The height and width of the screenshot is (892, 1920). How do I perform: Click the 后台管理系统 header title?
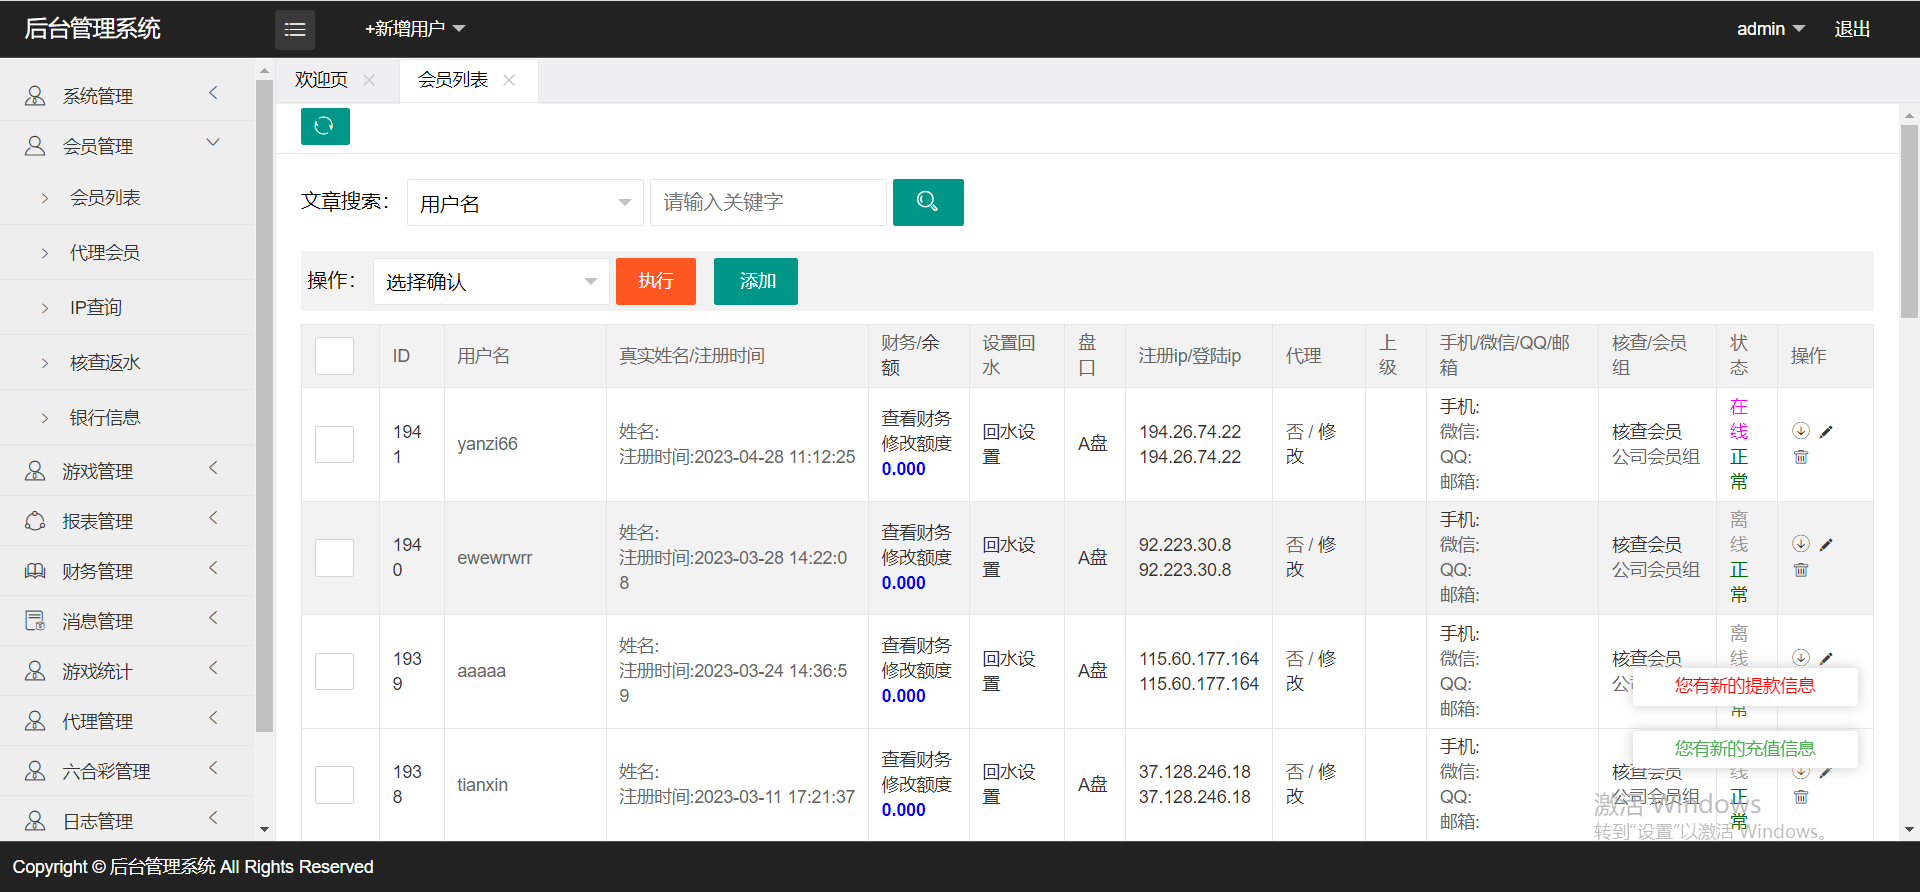(x=92, y=29)
